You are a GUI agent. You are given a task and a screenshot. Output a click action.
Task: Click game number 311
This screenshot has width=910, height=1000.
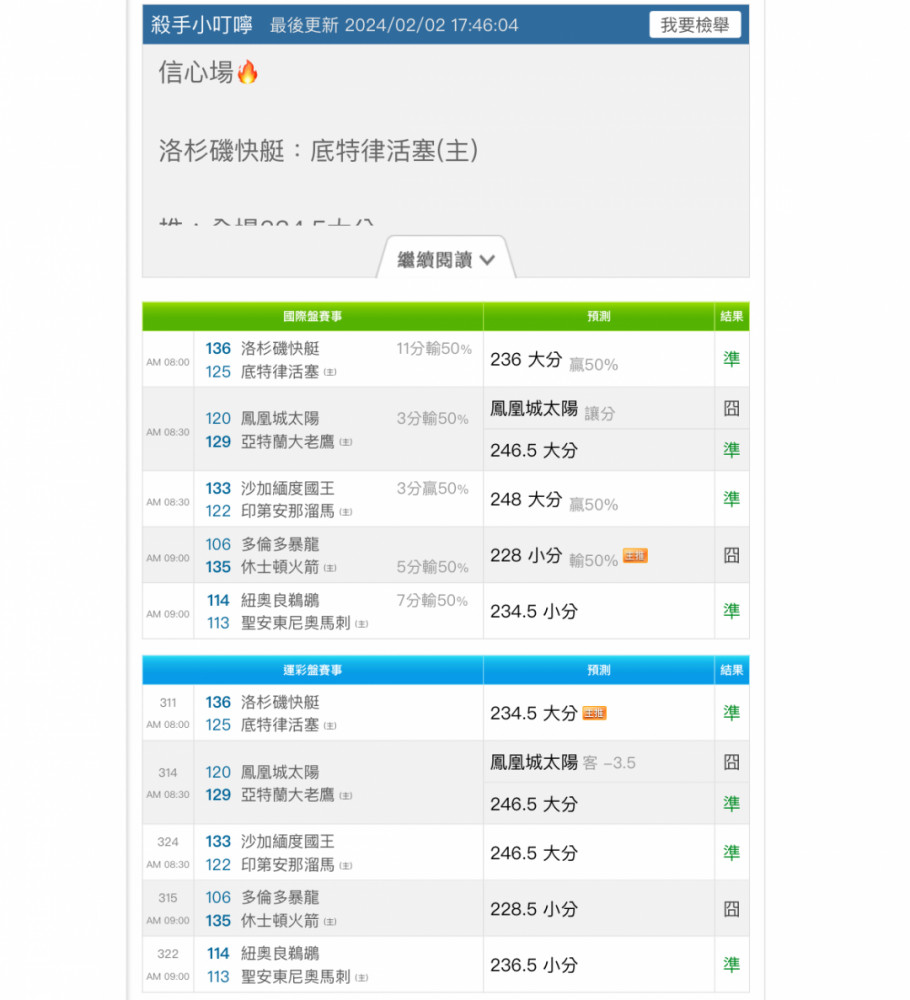(x=168, y=703)
